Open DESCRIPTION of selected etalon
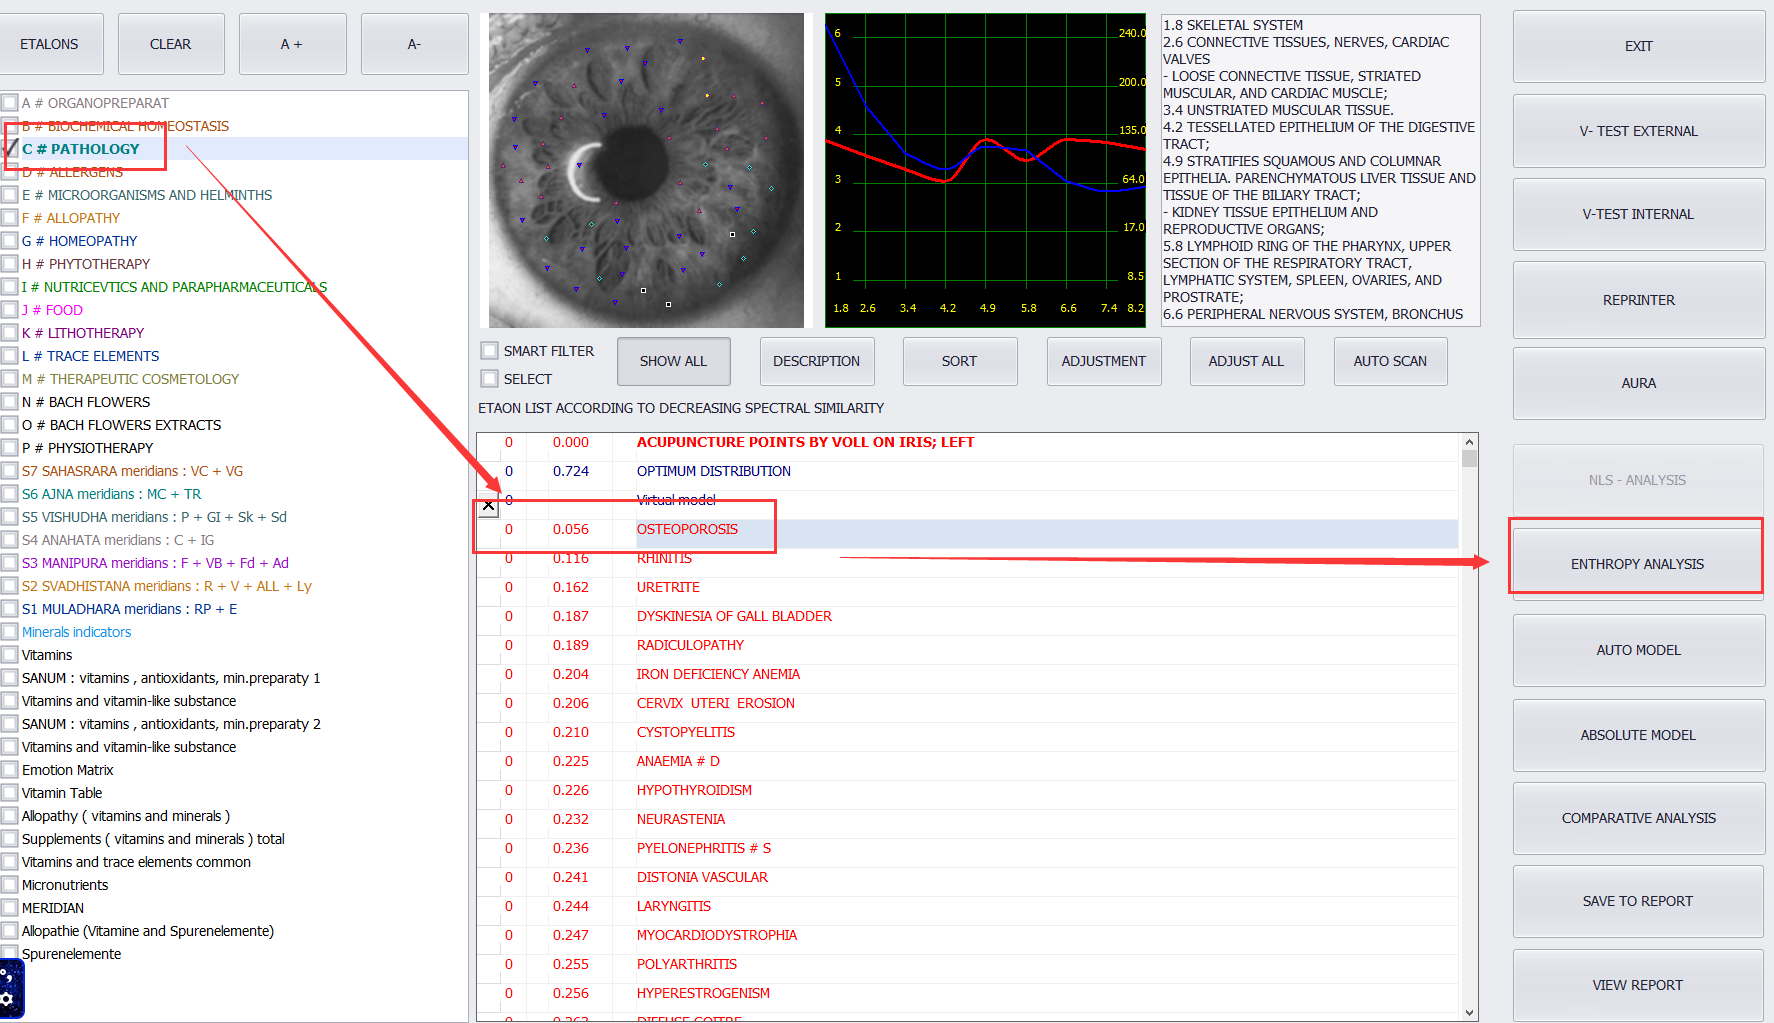Screen dimensions: 1774x1023 [816, 361]
